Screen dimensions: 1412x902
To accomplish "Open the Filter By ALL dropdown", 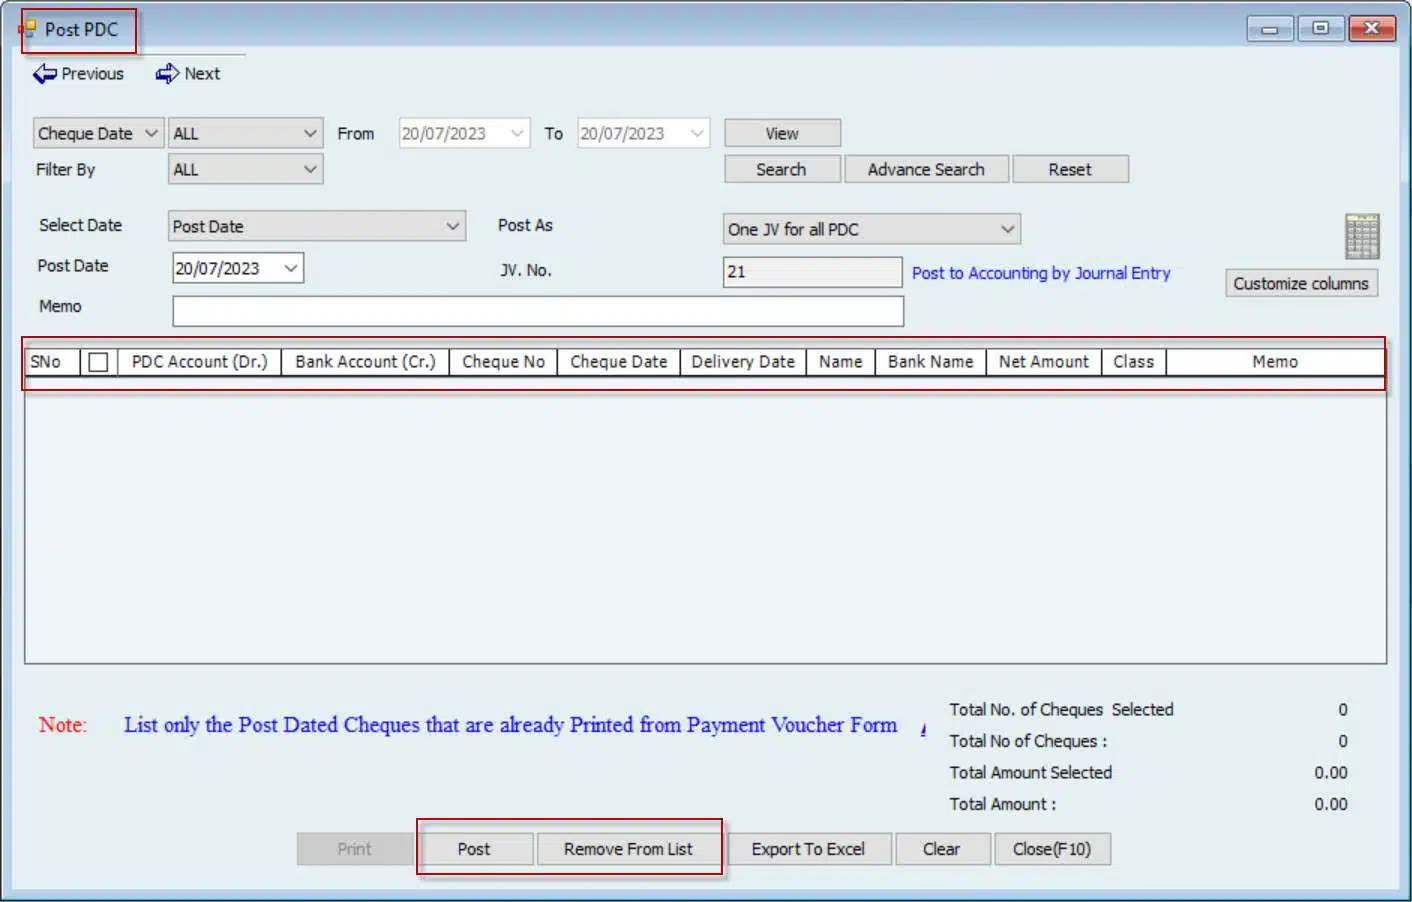I will [245, 170].
